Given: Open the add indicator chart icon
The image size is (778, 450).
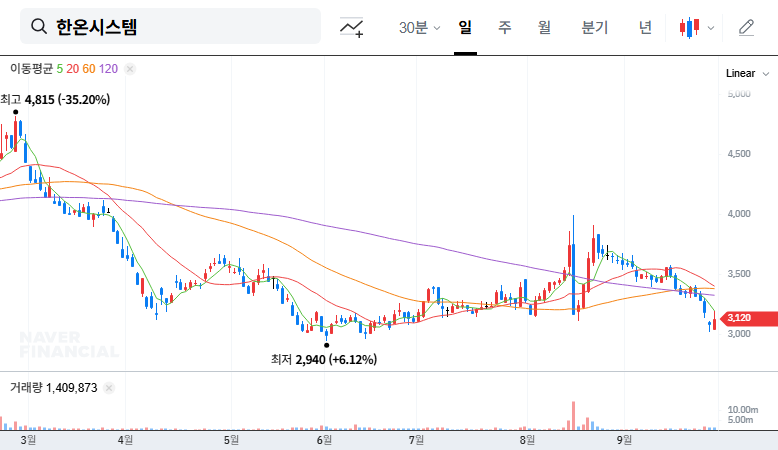Looking at the screenshot, I should pos(351,27).
